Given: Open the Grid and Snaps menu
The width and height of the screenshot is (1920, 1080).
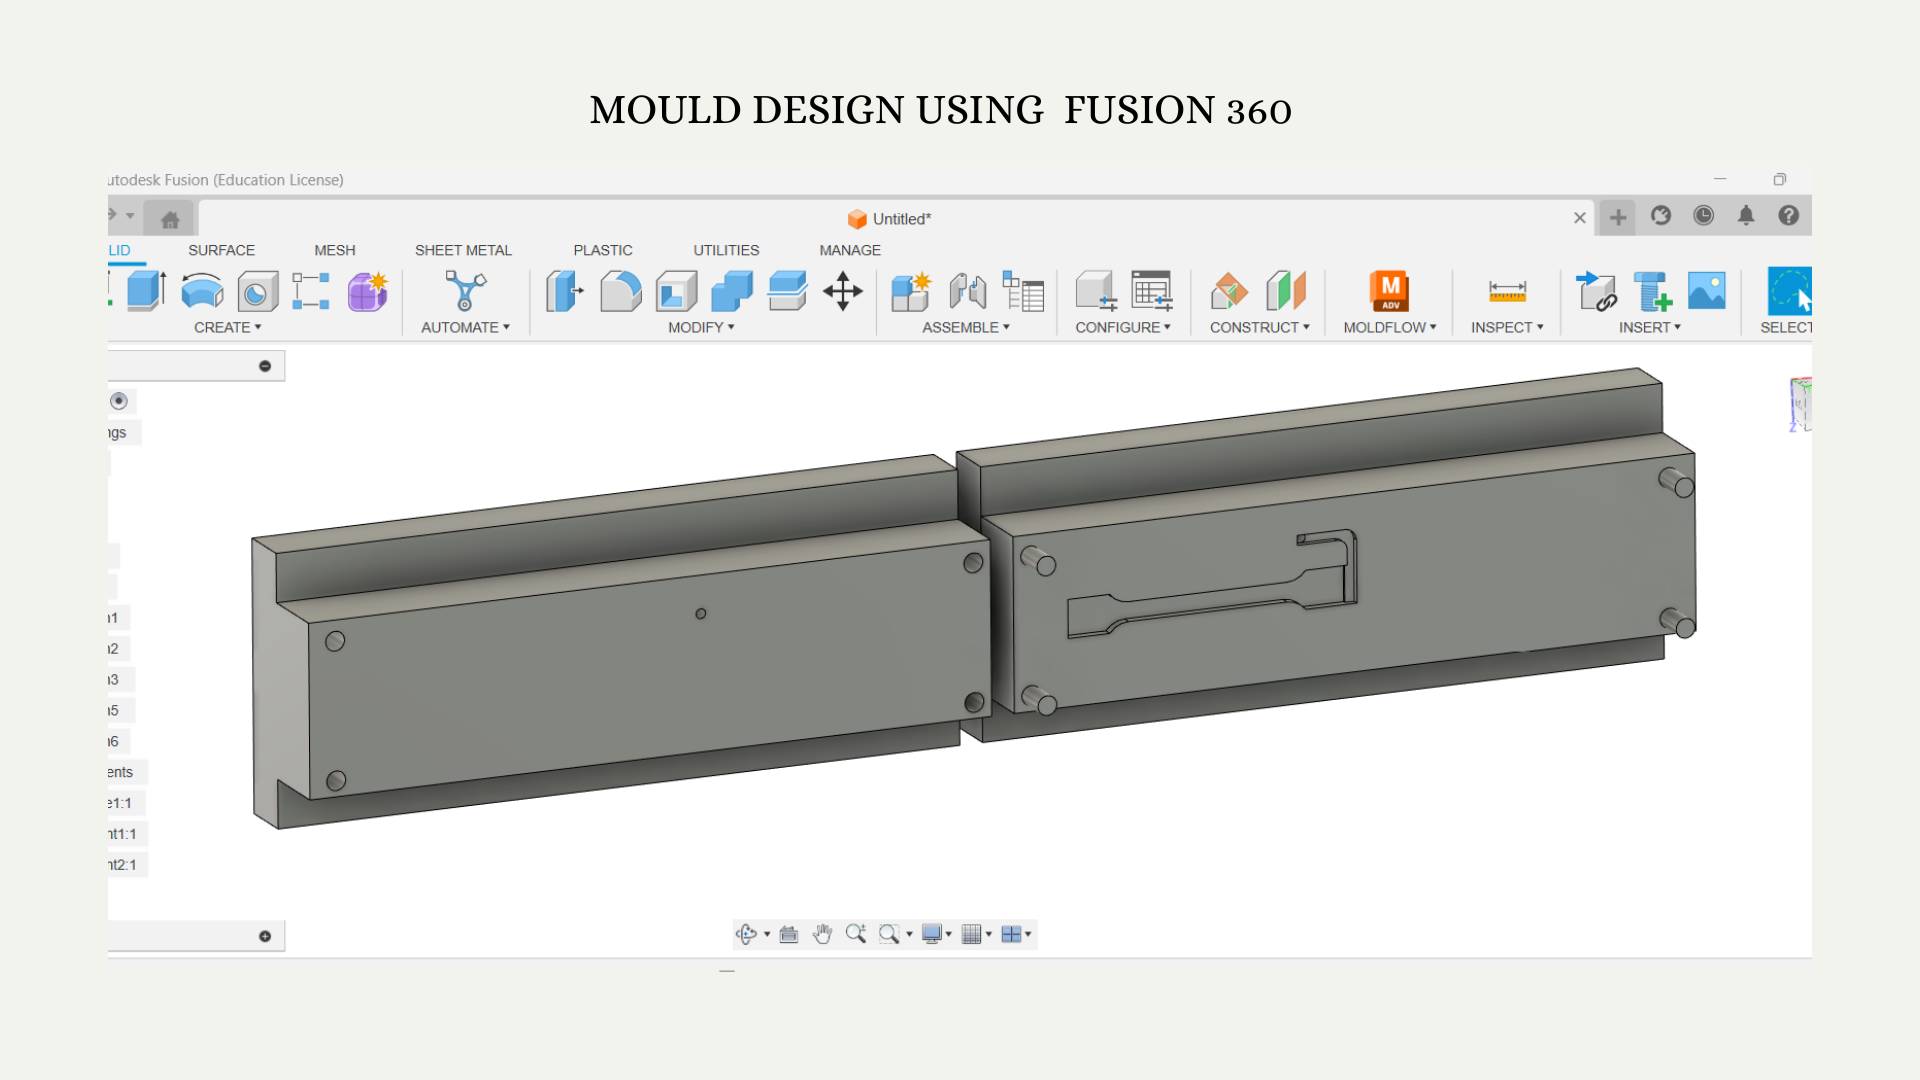Looking at the screenshot, I should tap(977, 934).
